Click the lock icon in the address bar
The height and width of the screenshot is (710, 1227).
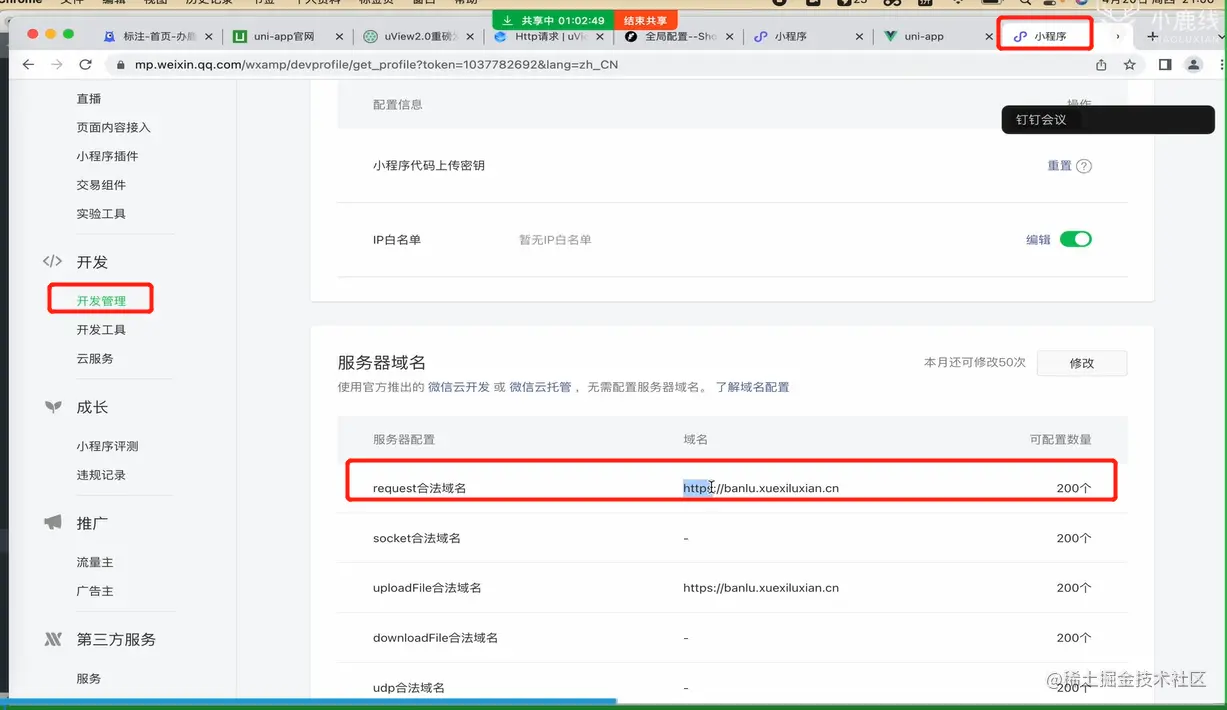[x=121, y=65]
